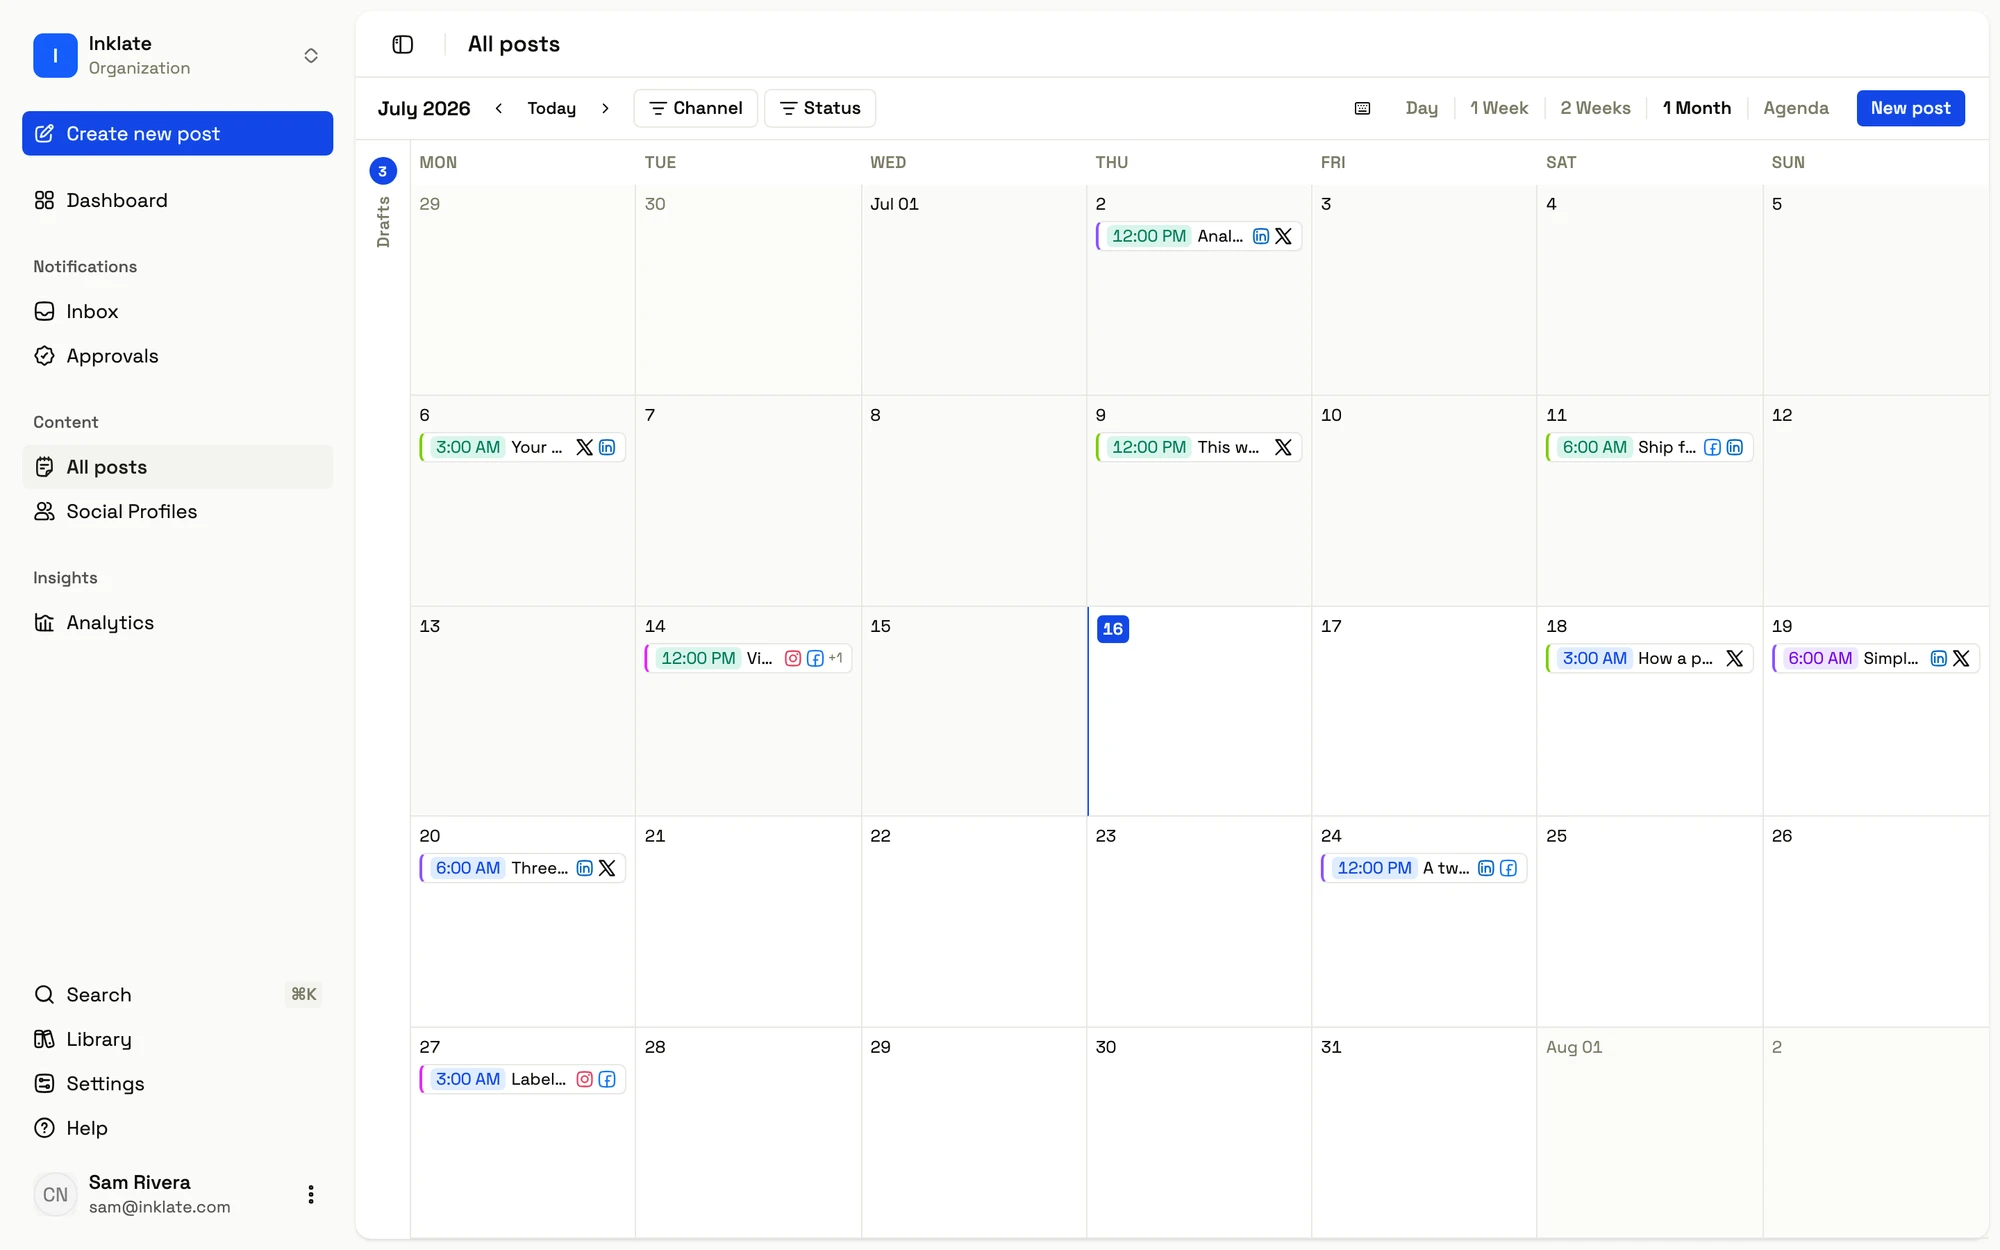
Task: Click the Search item in sidebar
Action: point(177,994)
